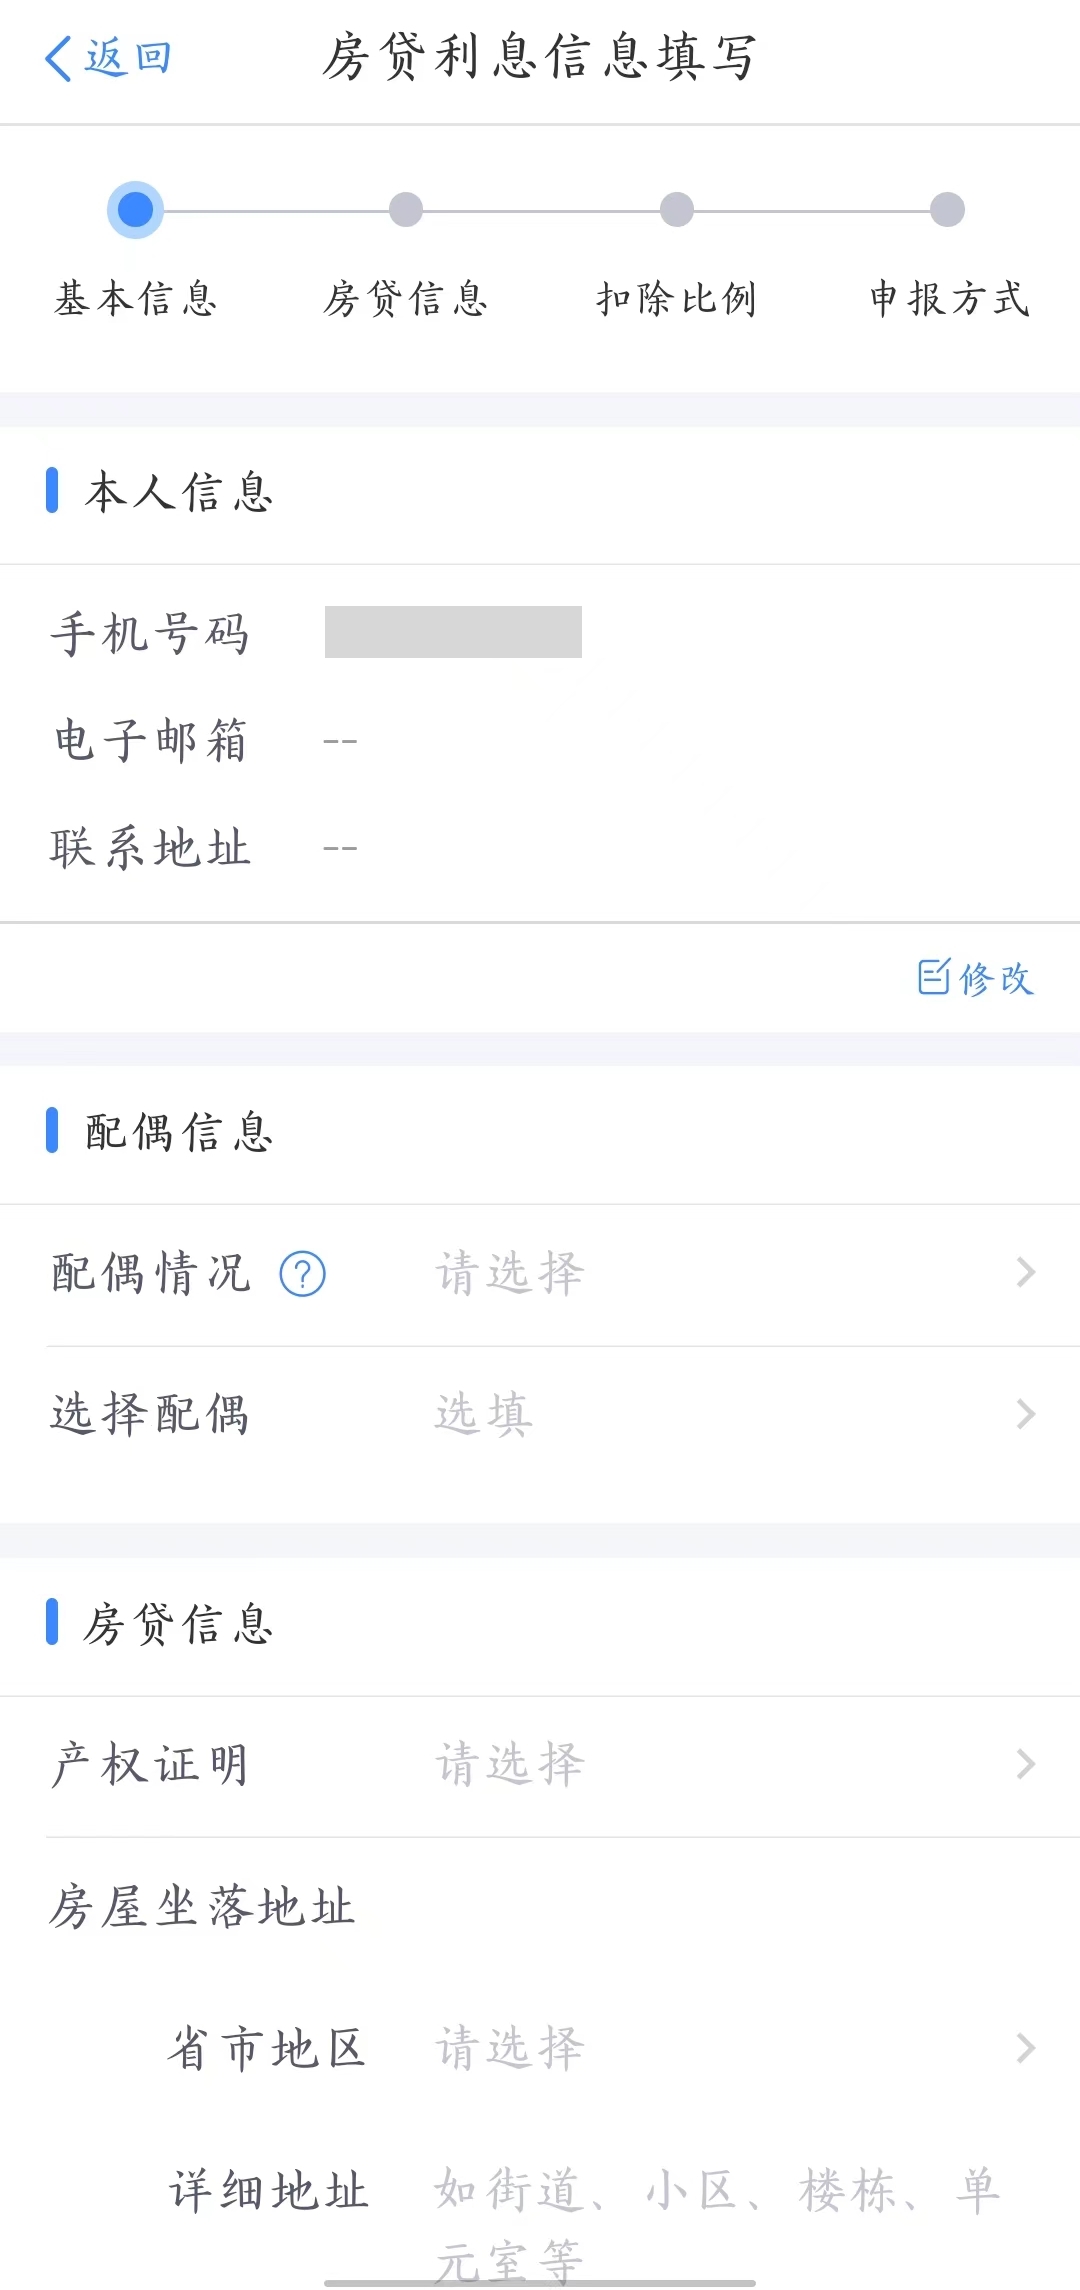Screen dimensions: 1080x2290
Task: Jump to the 申报方式 step label
Action: pos(949,298)
